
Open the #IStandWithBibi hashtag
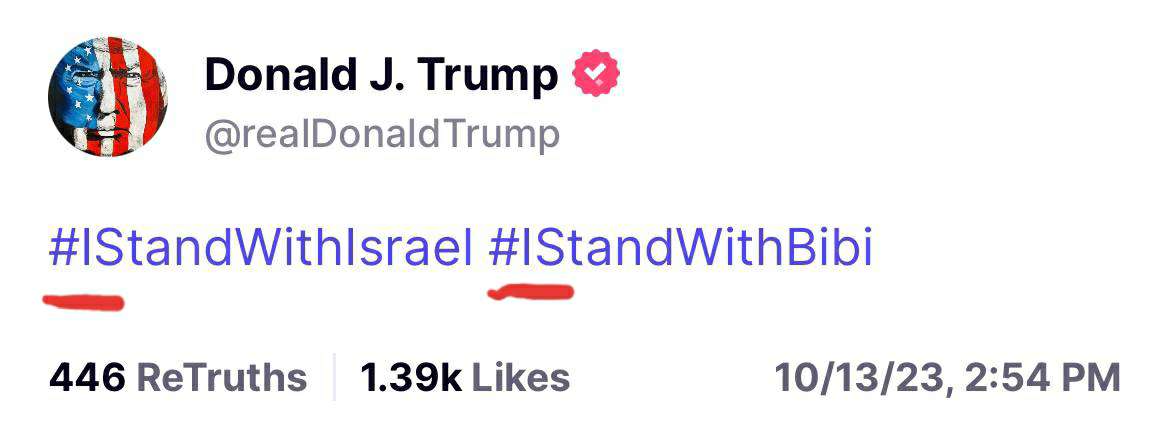(x=681, y=250)
